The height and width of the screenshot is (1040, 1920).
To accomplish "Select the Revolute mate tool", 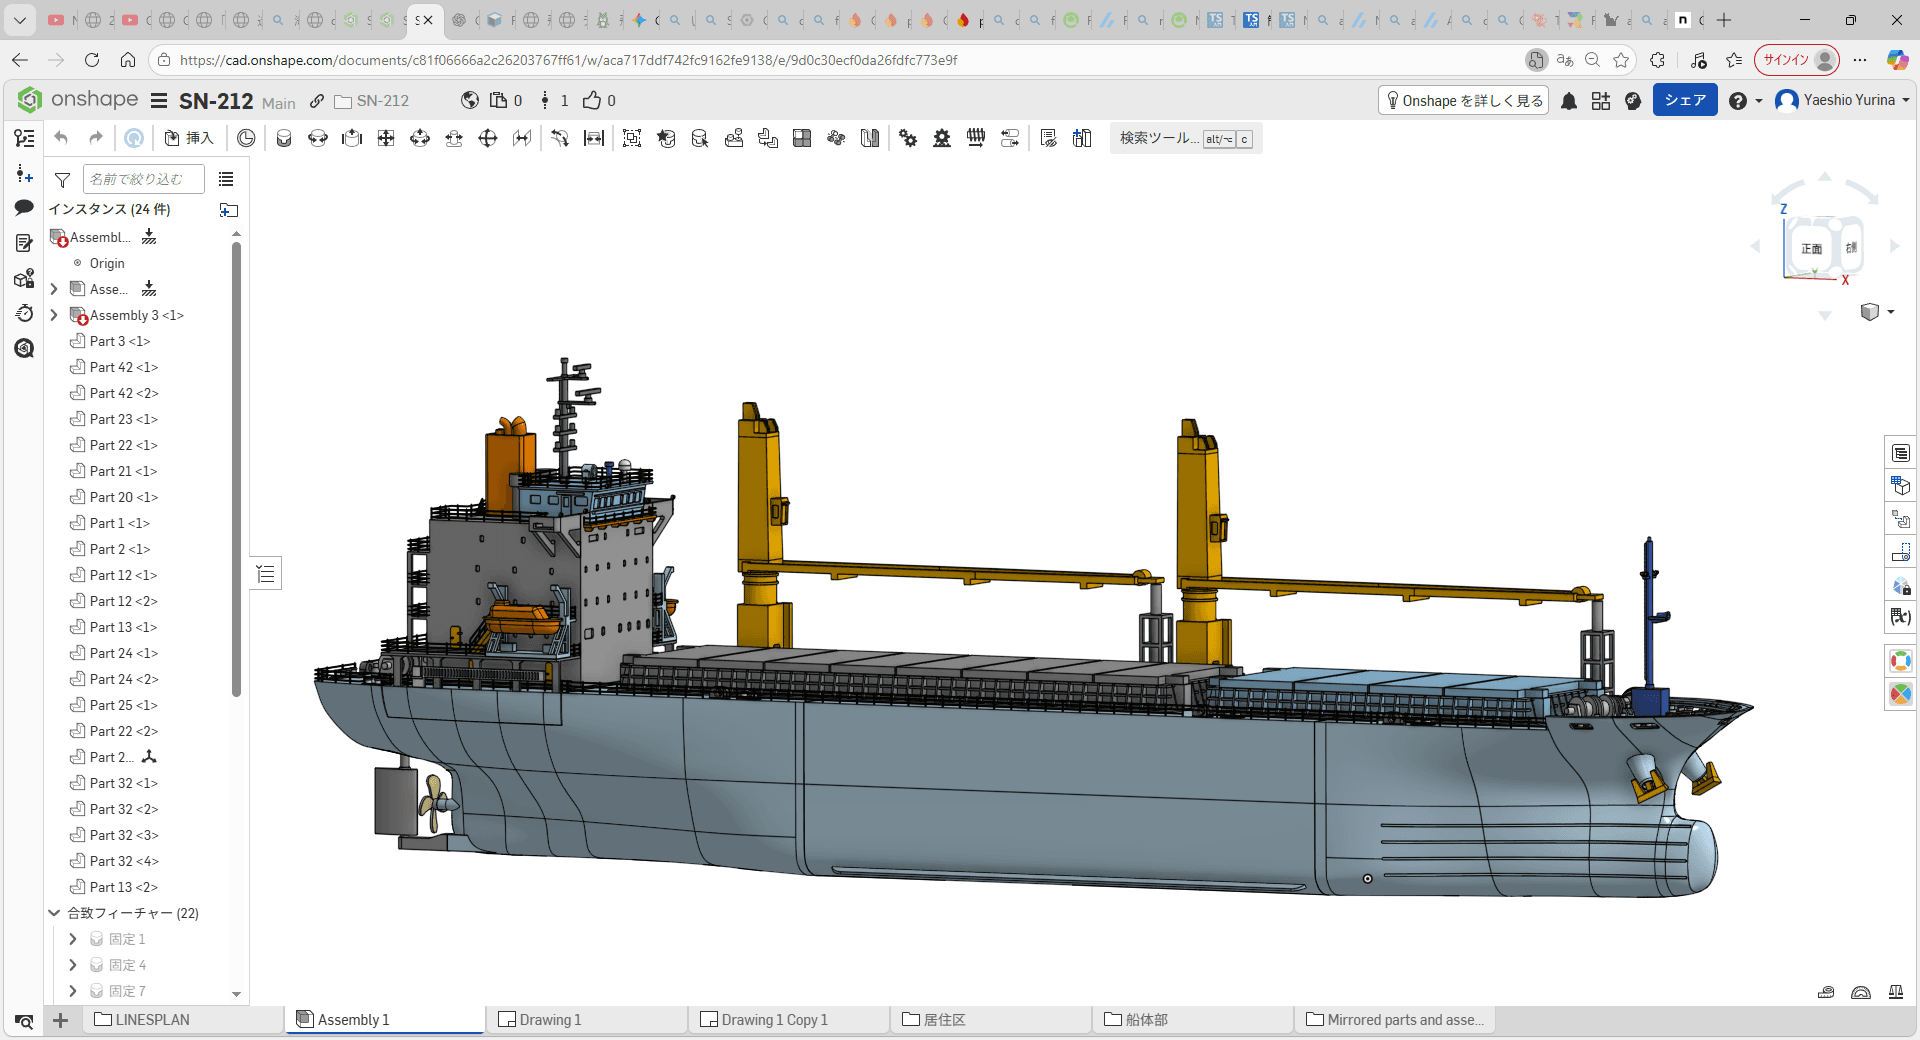I will coord(318,138).
